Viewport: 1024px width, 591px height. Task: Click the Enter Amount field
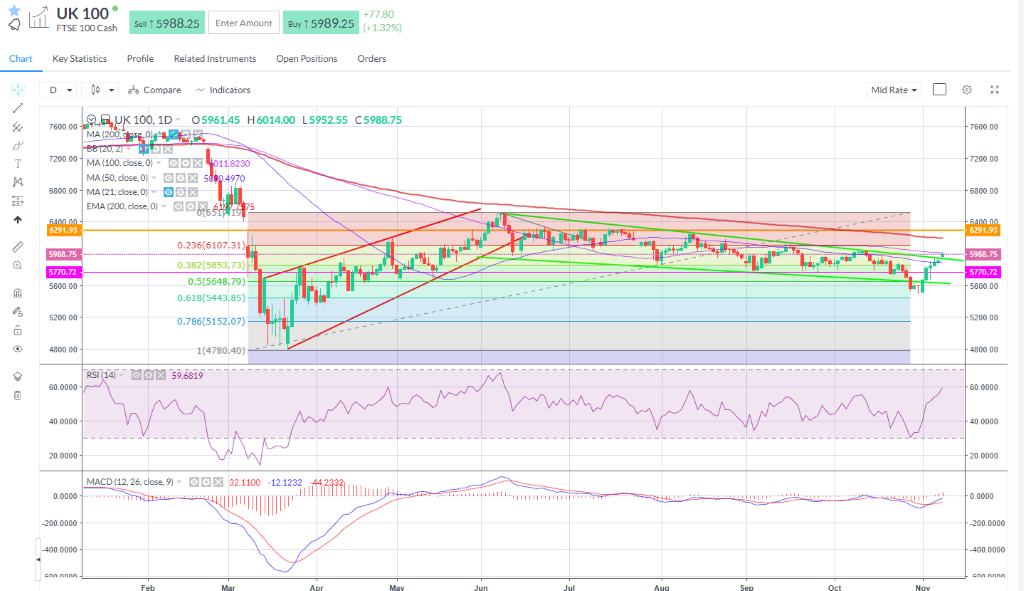[x=244, y=23]
